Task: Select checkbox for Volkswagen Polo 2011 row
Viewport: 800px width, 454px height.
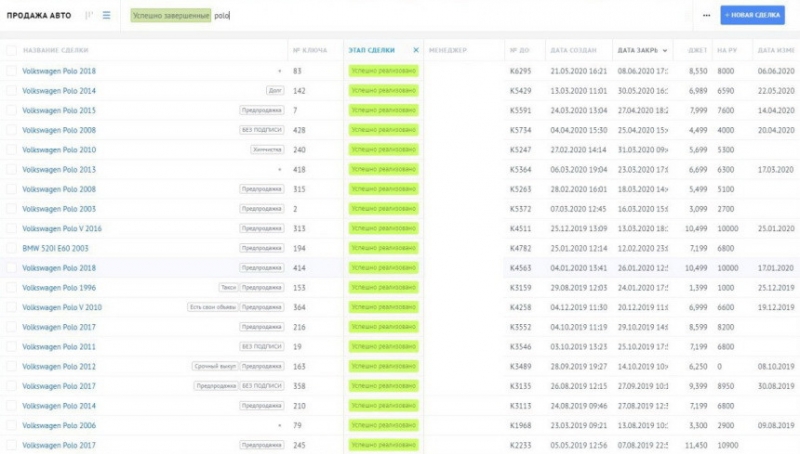Action: click(x=11, y=346)
